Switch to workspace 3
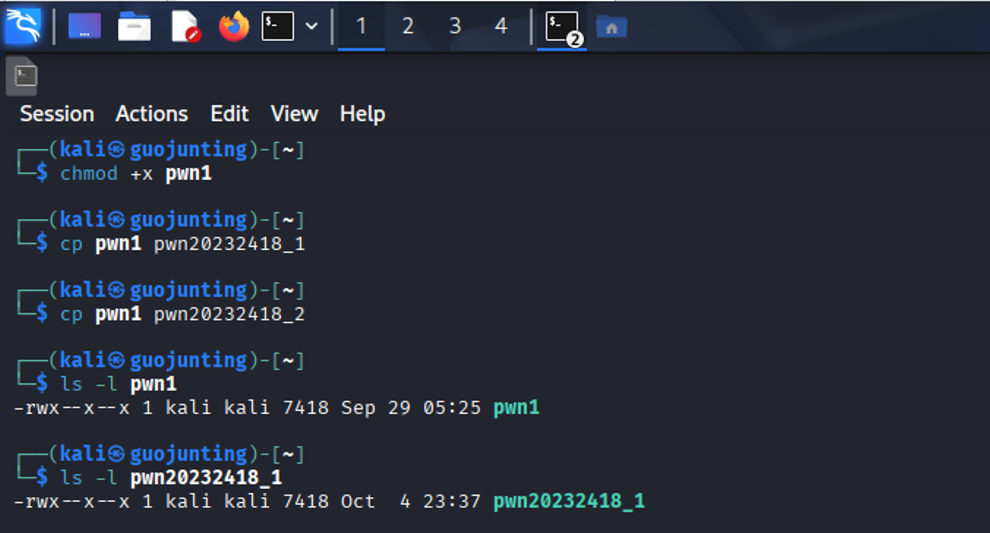This screenshot has height=533, width=990. click(x=455, y=27)
